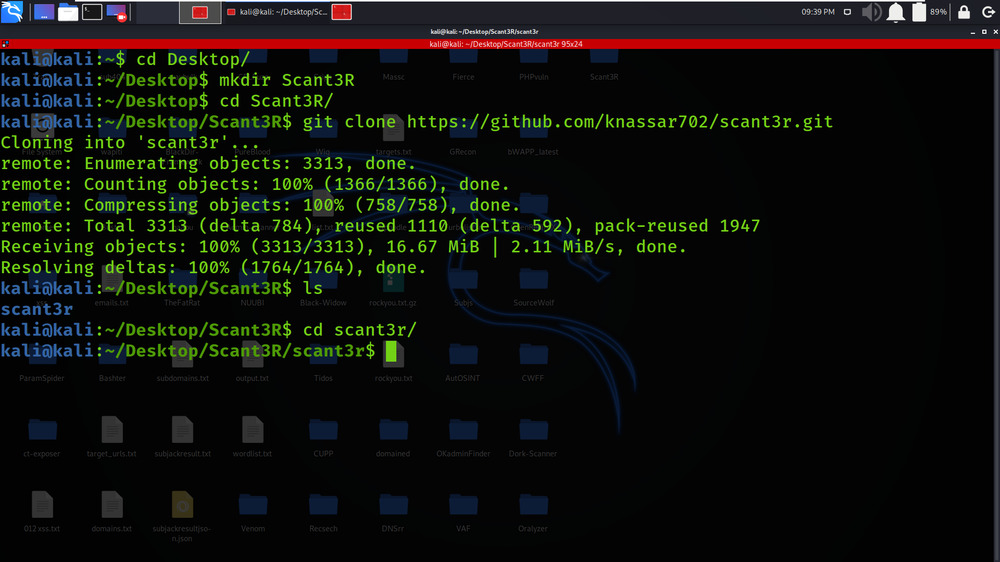Click the 'scant3r' directory listing output
The height and width of the screenshot is (562, 1000).
tap(36, 309)
